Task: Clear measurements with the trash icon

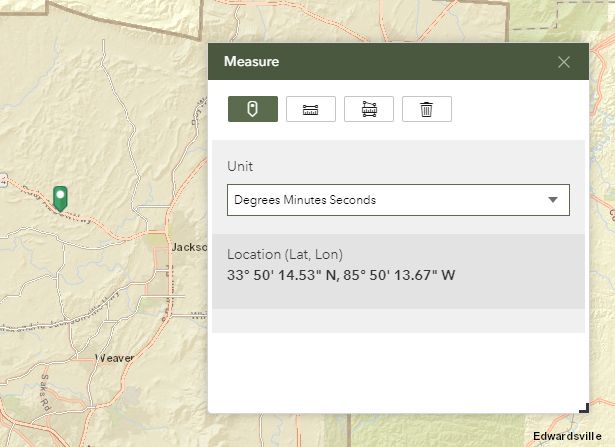Action: [x=426, y=109]
